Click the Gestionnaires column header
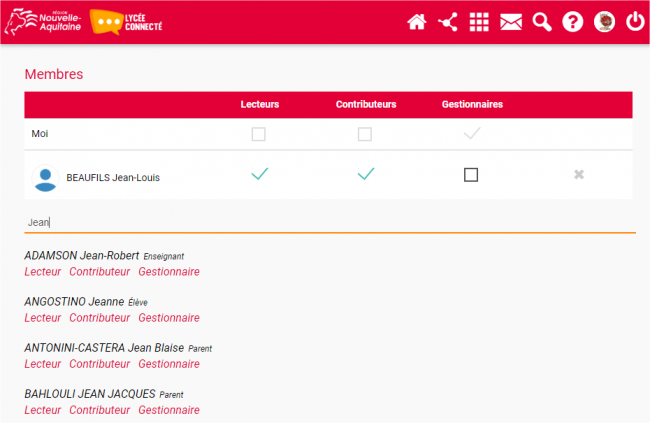The height and width of the screenshot is (423, 650). click(x=472, y=104)
